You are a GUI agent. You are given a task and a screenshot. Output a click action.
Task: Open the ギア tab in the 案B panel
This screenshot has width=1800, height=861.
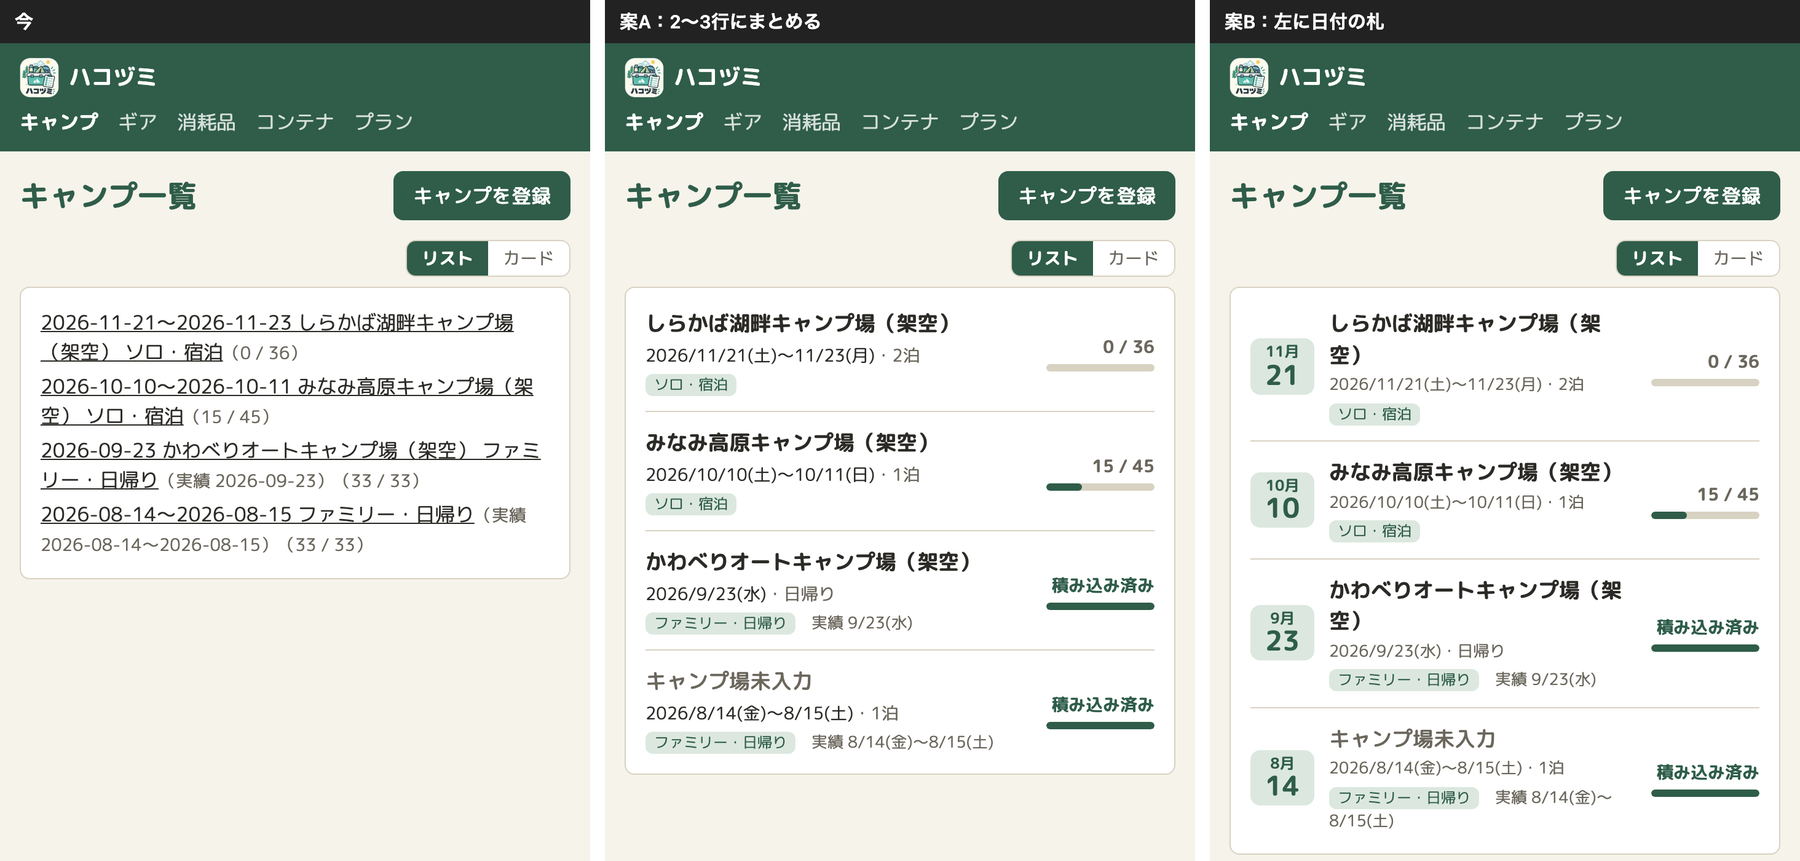(x=1348, y=122)
